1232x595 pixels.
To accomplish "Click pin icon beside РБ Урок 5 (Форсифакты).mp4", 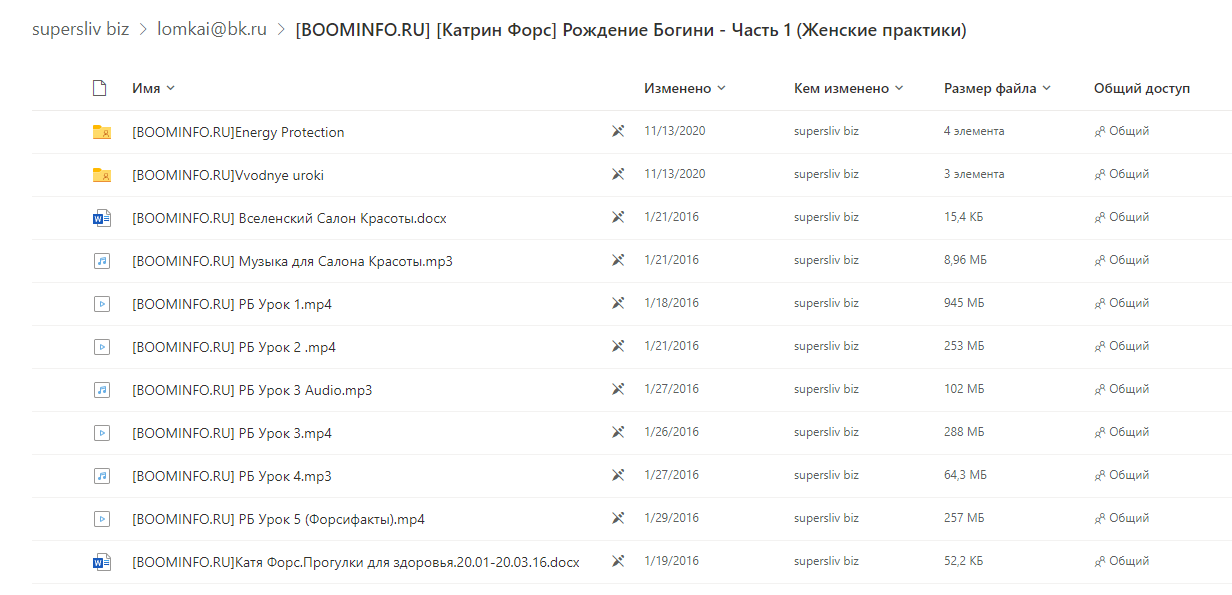I will point(618,519).
